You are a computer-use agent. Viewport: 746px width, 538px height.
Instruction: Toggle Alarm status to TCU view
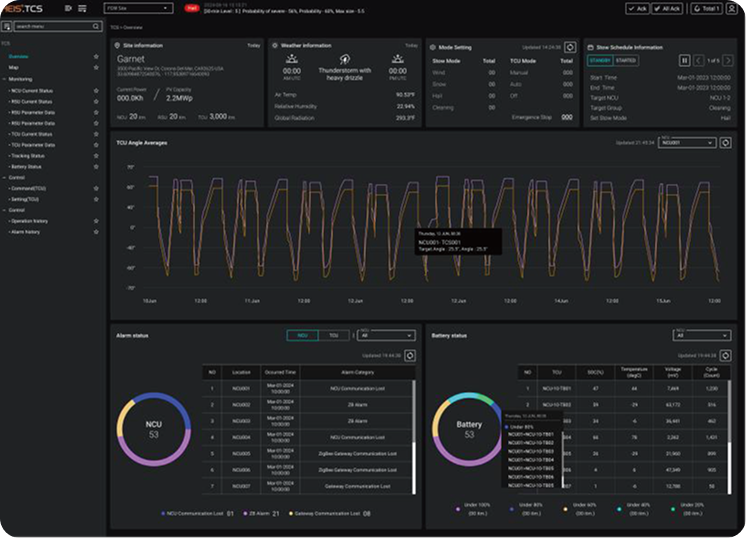click(x=332, y=336)
